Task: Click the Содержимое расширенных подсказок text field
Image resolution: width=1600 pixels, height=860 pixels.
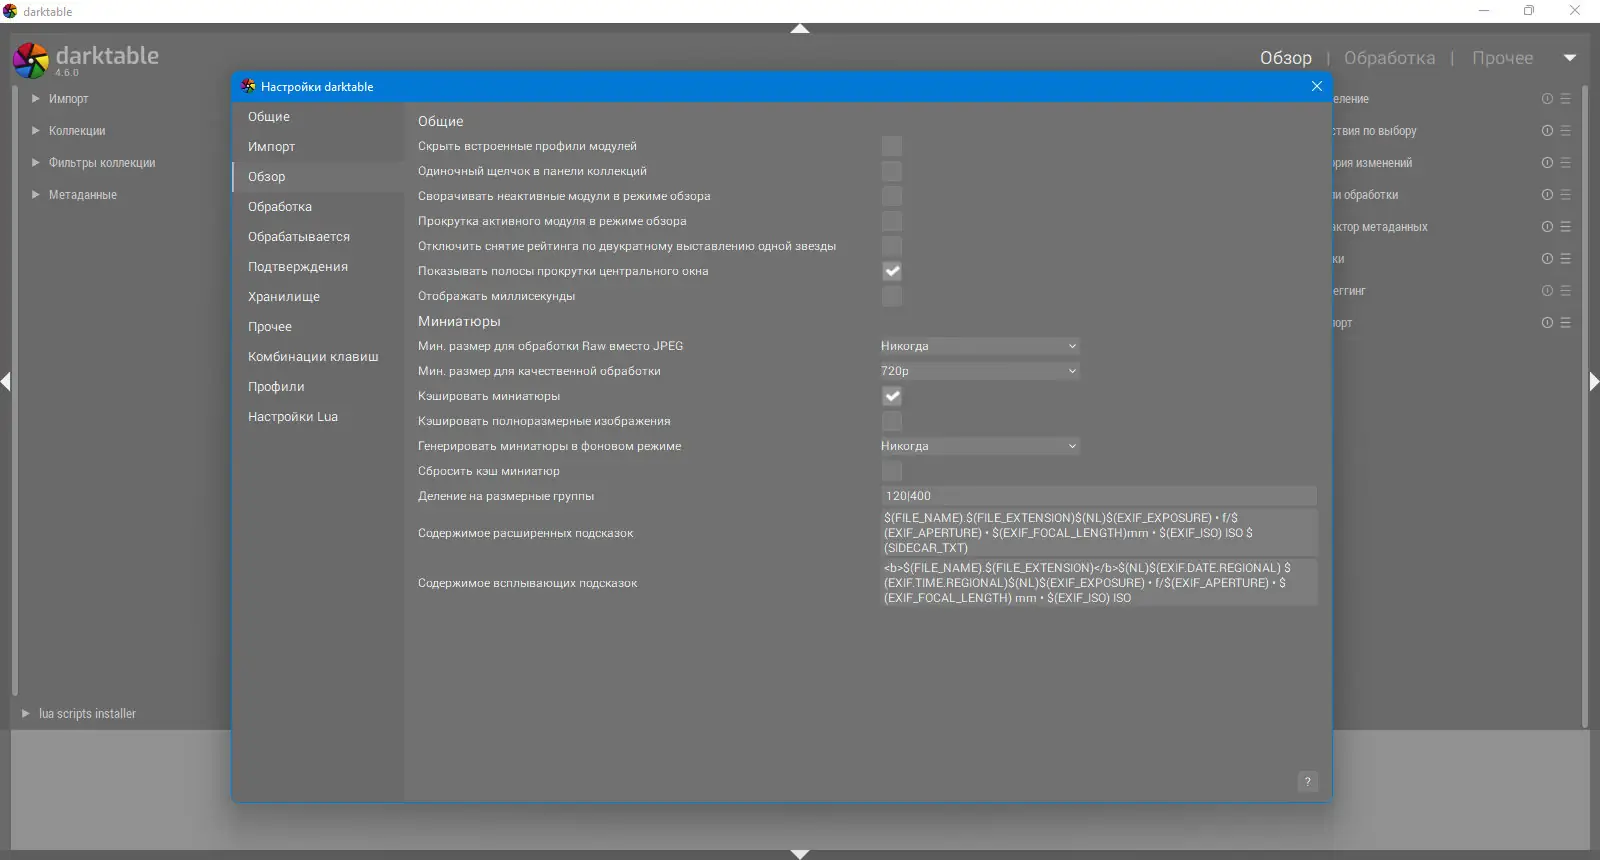Action: click(1099, 533)
